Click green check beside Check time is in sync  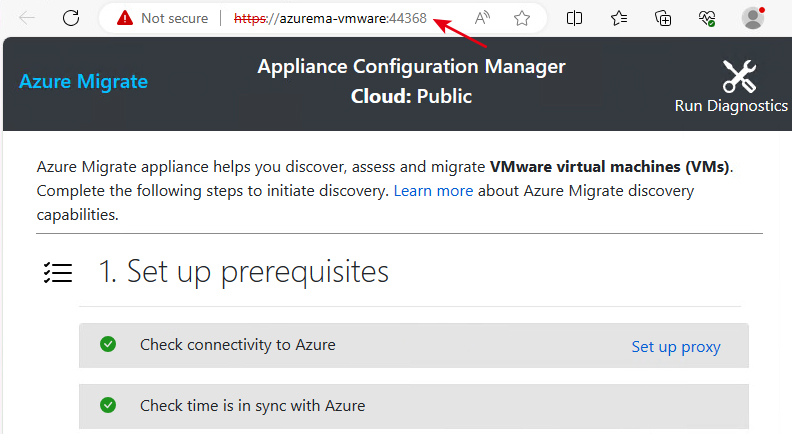pyautogui.click(x=108, y=405)
